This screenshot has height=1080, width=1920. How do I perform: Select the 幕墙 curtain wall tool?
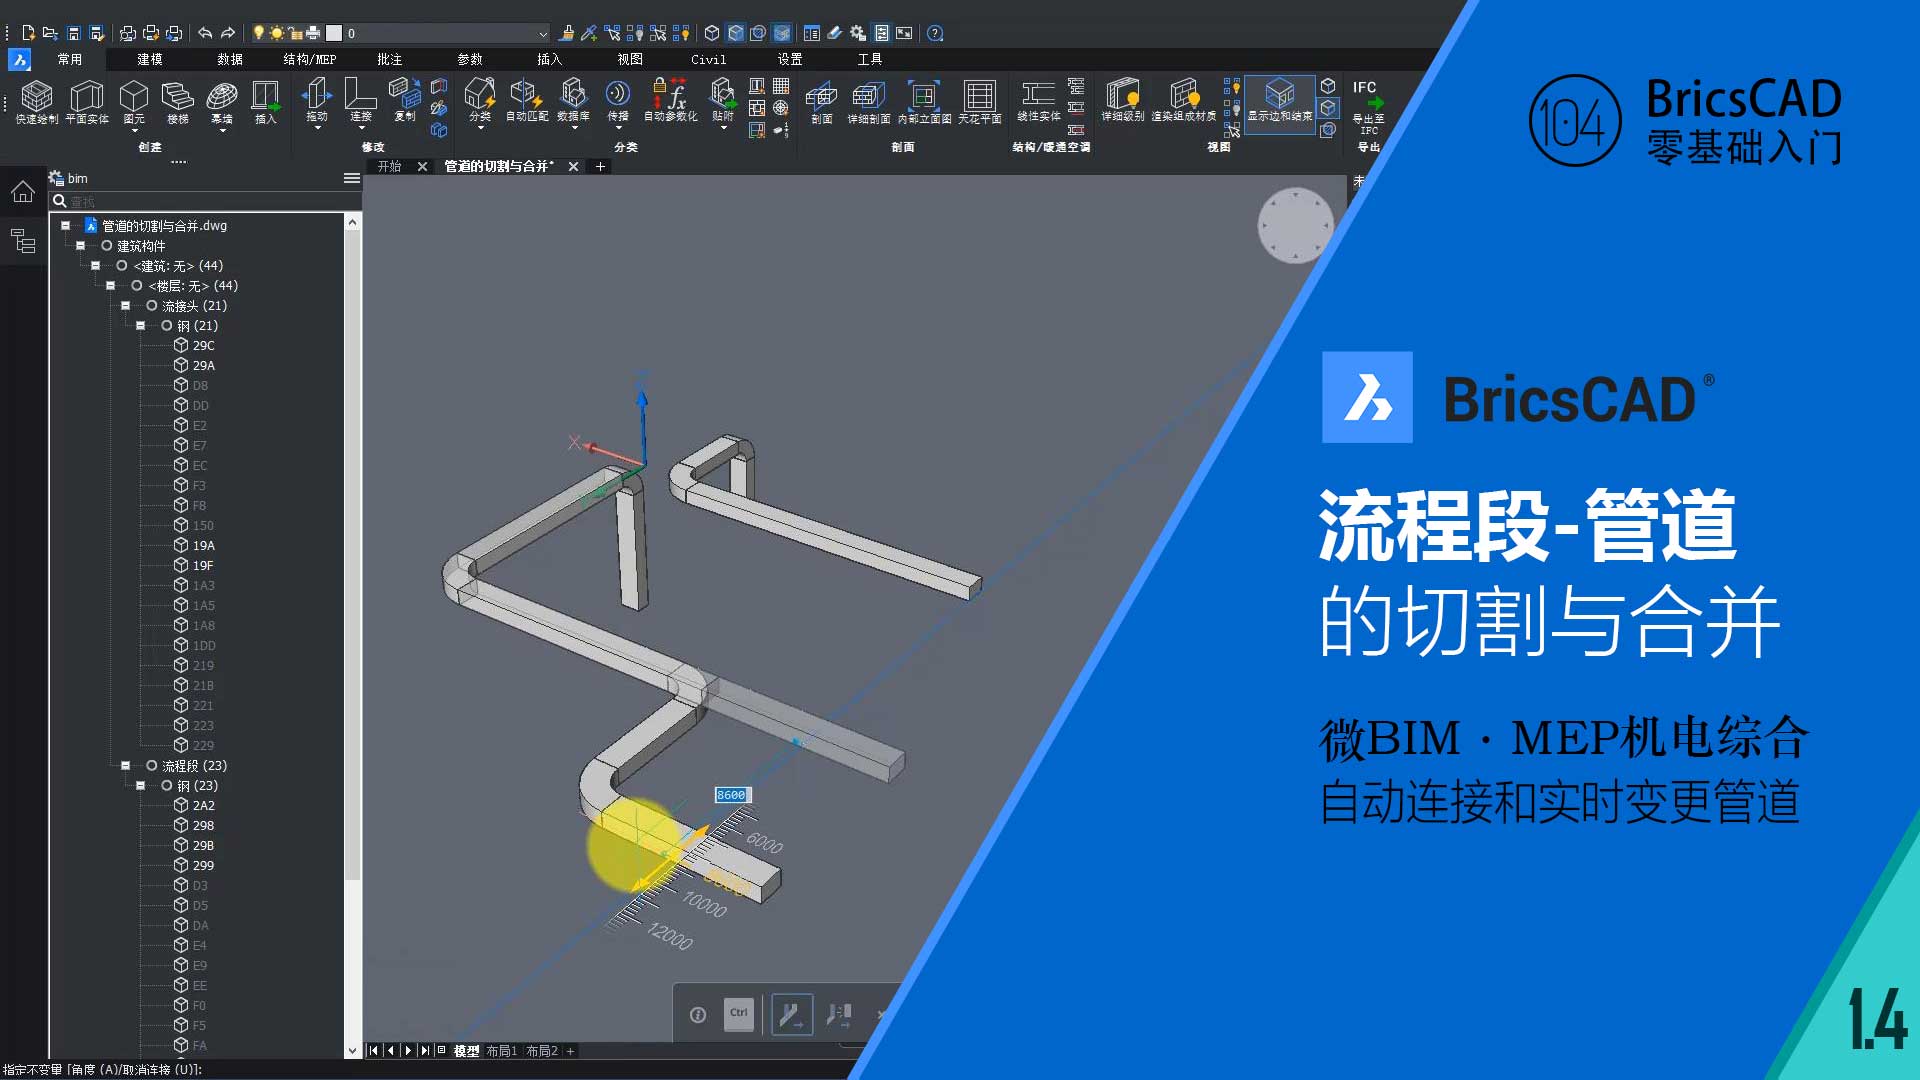point(221,96)
